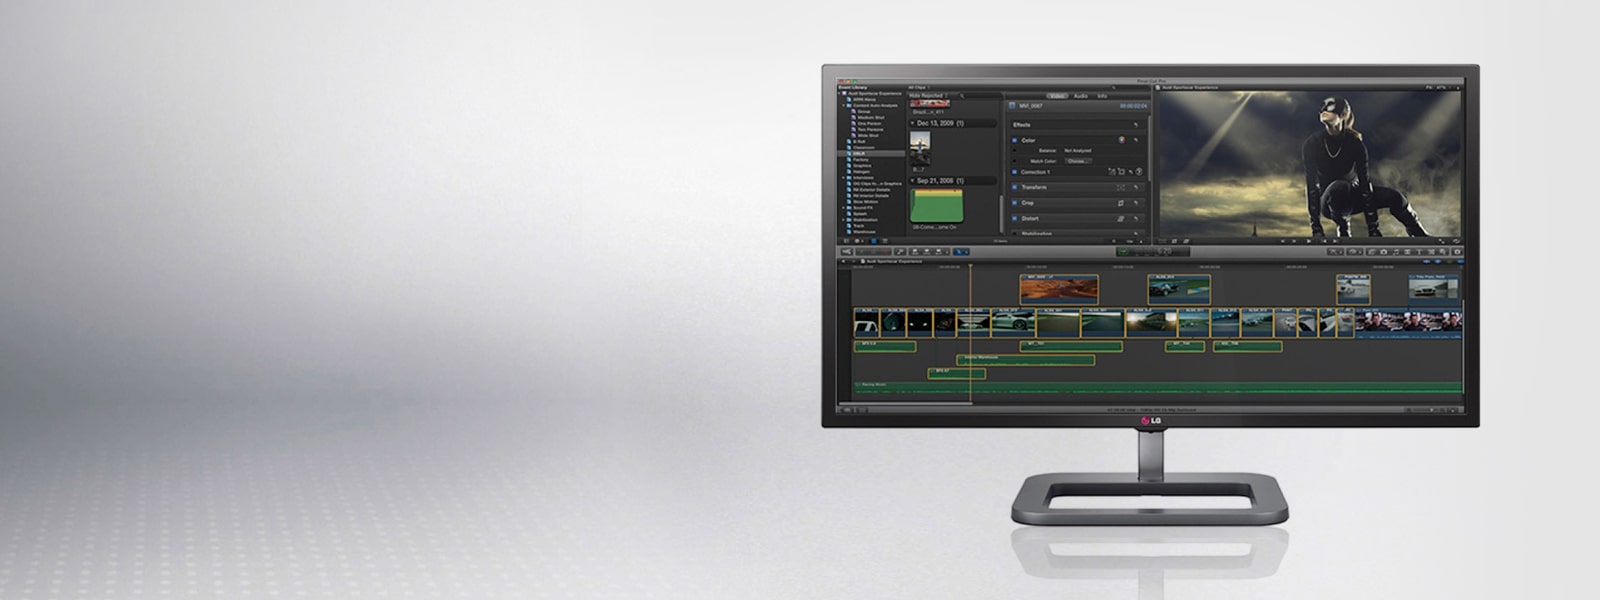Disable the Transform checkbox in the inspector

pyautogui.click(x=1014, y=187)
